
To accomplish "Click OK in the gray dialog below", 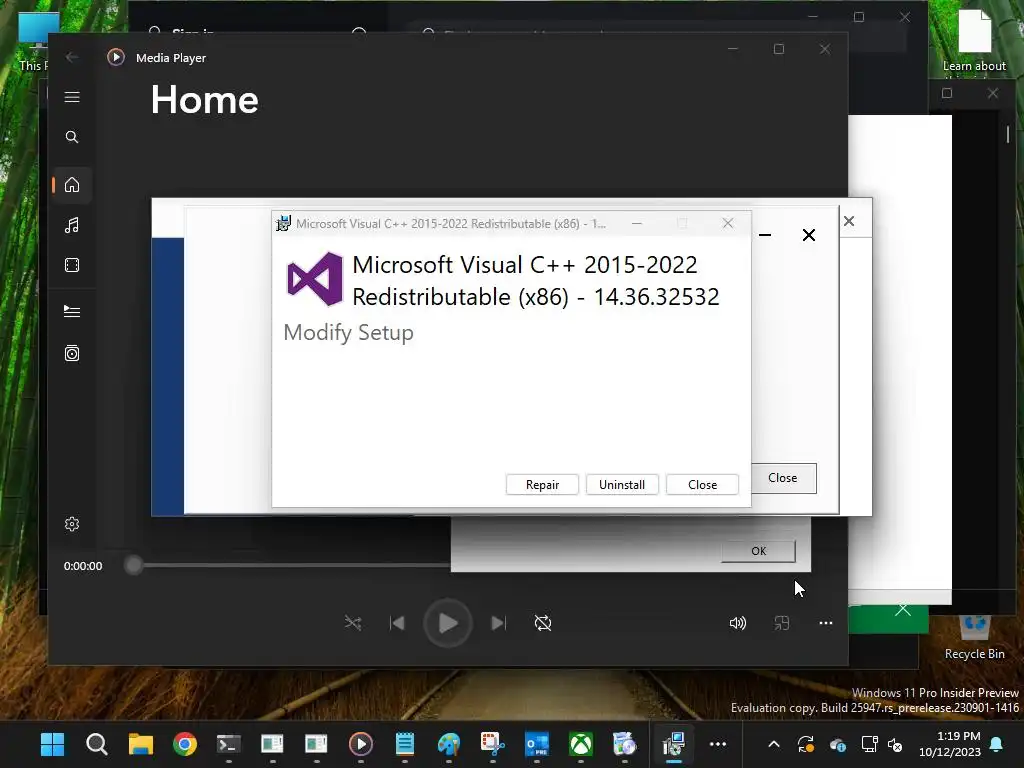I will (758, 551).
